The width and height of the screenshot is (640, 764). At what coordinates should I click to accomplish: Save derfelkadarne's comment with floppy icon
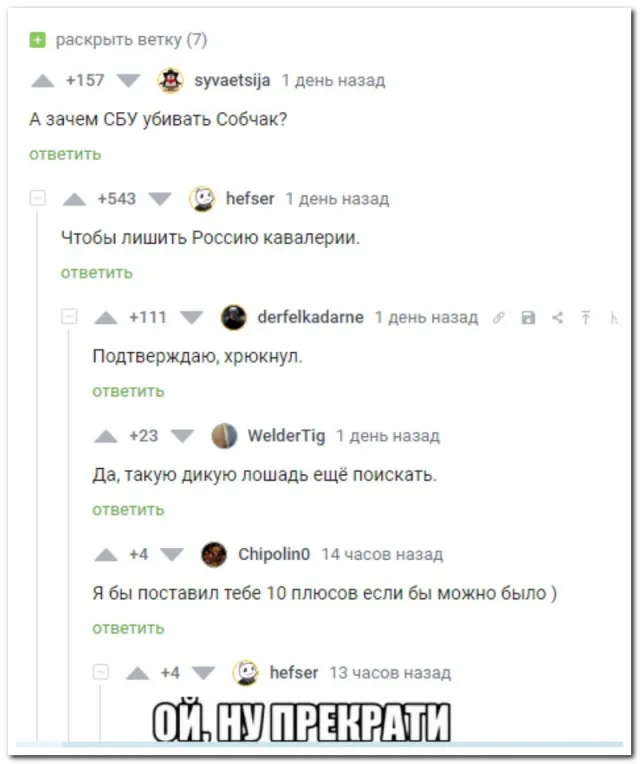click(528, 318)
